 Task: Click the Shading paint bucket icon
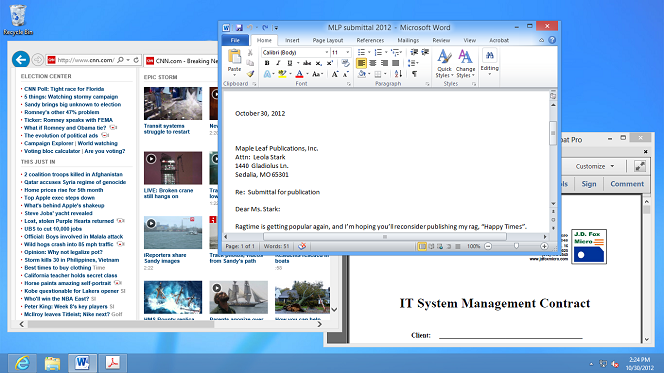(362, 74)
